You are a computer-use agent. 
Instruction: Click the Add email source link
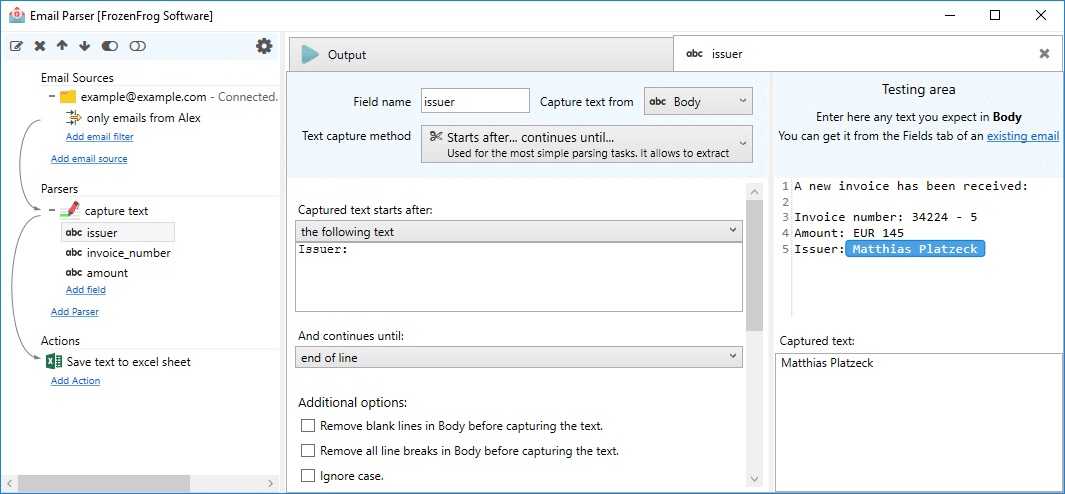point(89,158)
